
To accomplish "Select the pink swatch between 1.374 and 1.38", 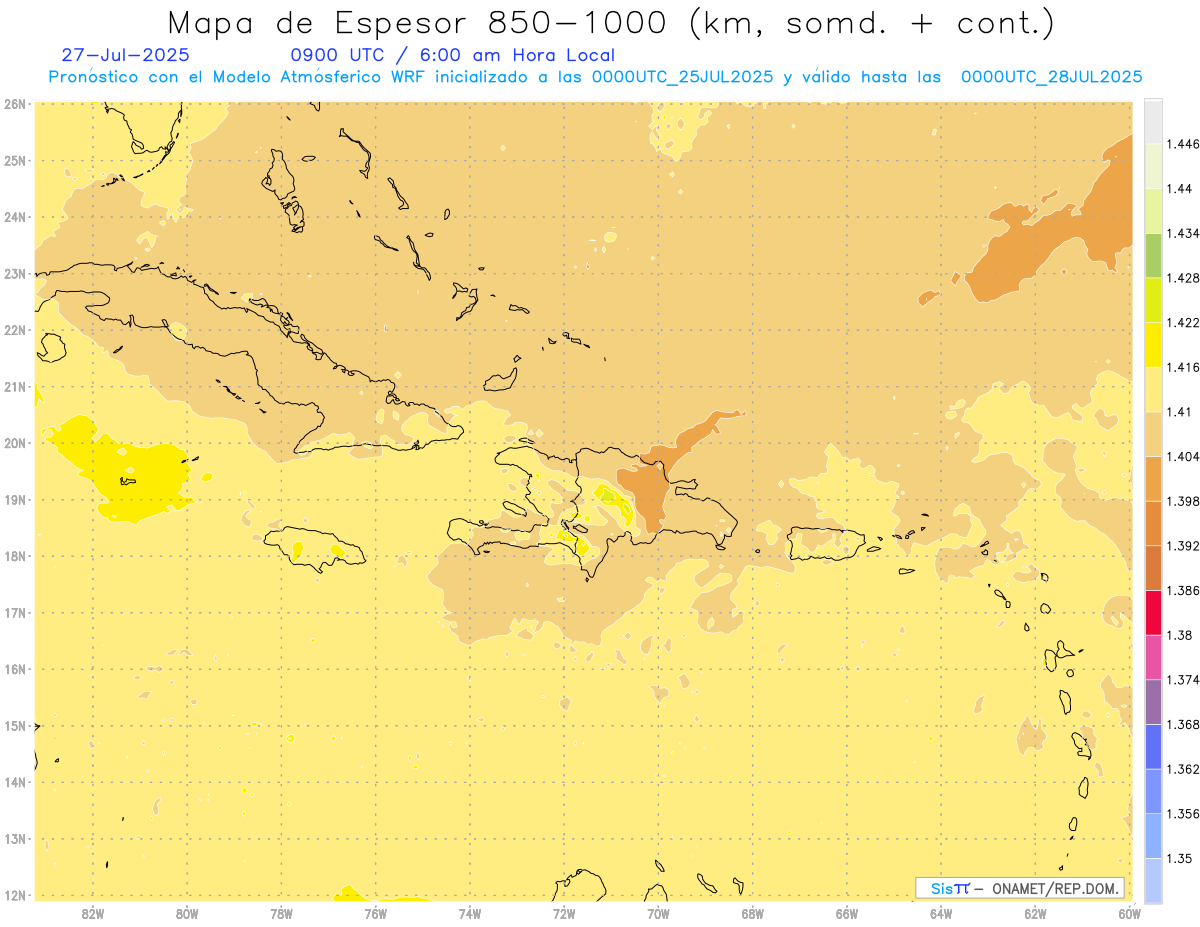I will coord(1153,657).
